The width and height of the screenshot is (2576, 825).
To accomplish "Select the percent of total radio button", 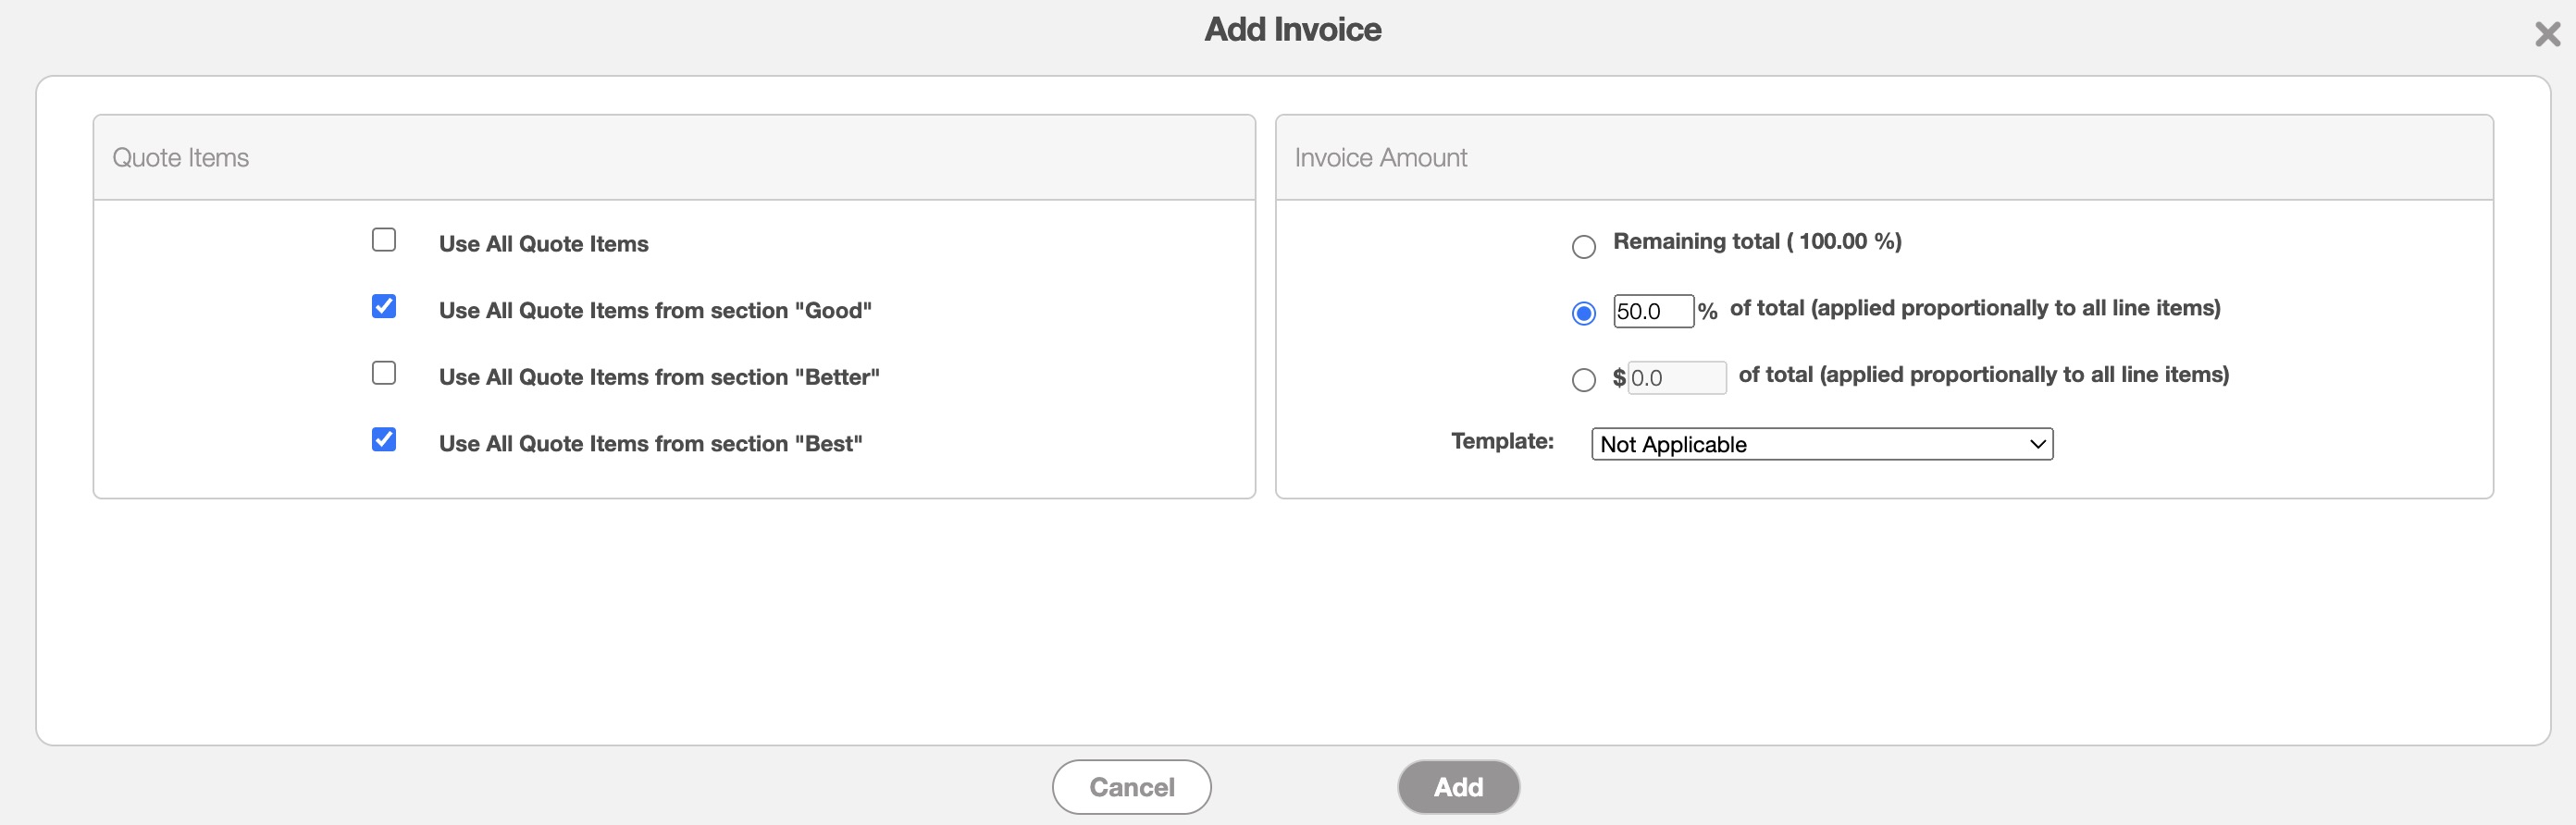I will tap(1583, 313).
